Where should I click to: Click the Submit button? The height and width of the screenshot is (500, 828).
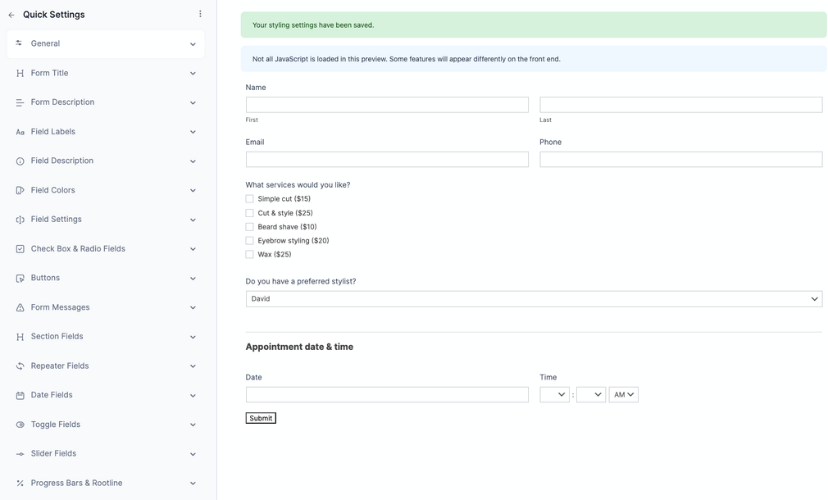coord(261,418)
